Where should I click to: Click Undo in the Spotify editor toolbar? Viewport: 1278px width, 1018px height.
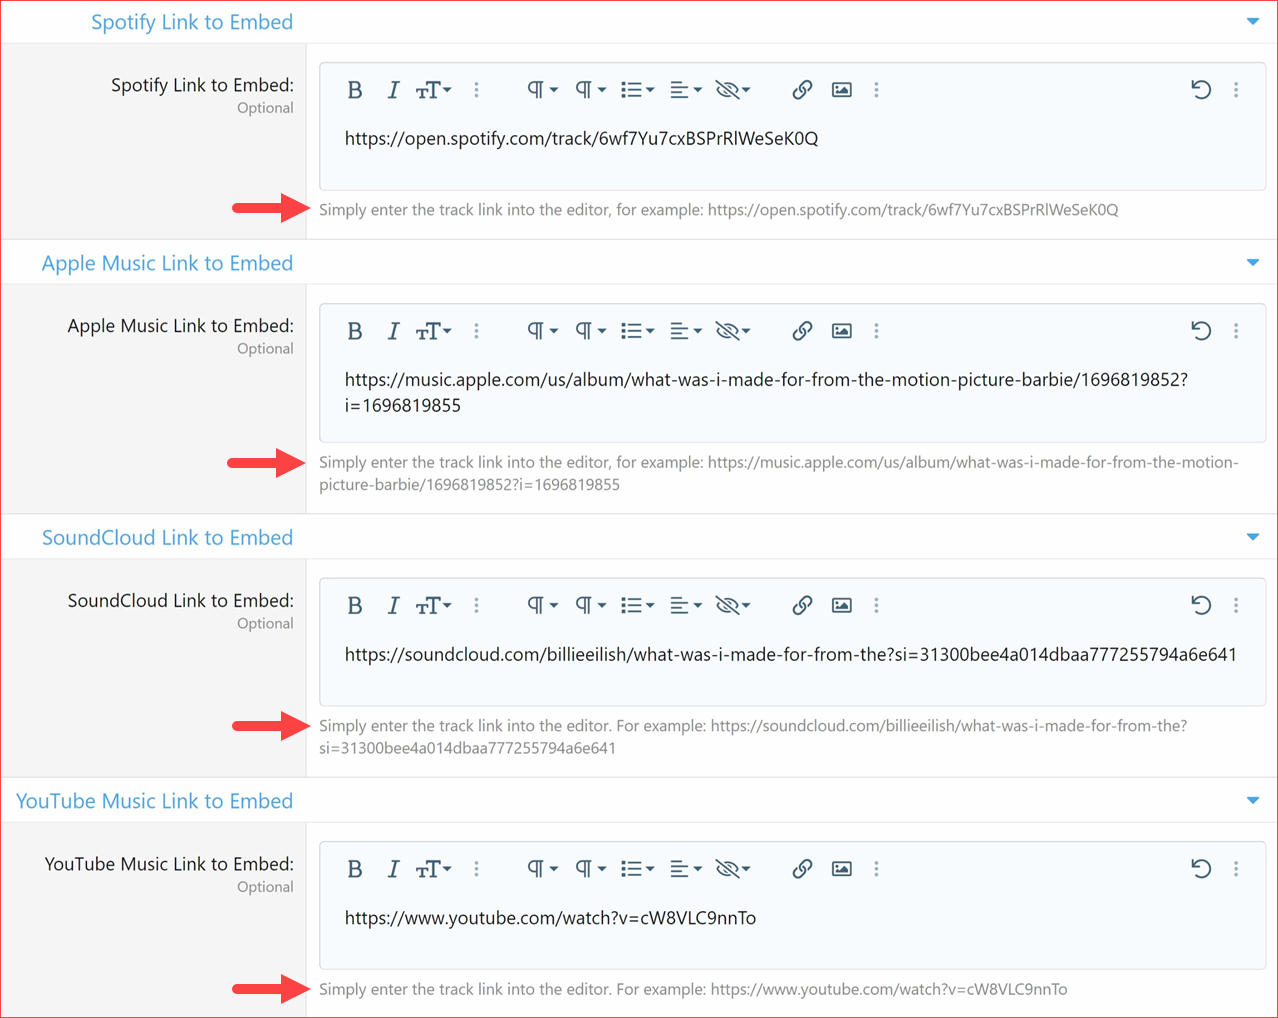point(1201,89)
